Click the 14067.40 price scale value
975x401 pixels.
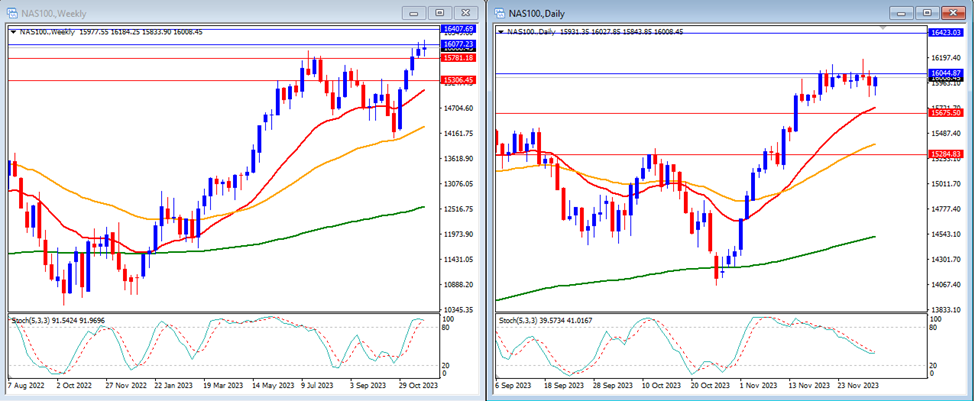click(945, 285)
